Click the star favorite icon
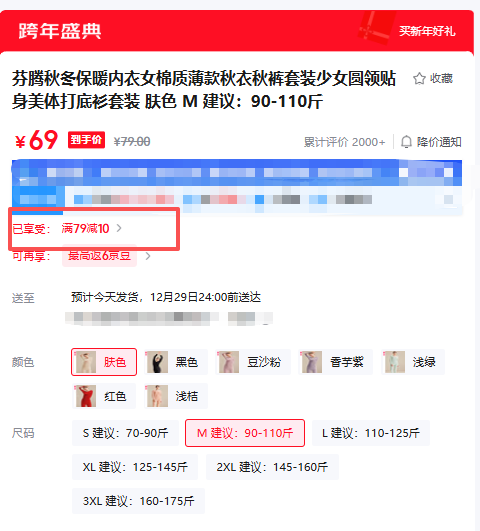480x531 pixels. [419, 79]
